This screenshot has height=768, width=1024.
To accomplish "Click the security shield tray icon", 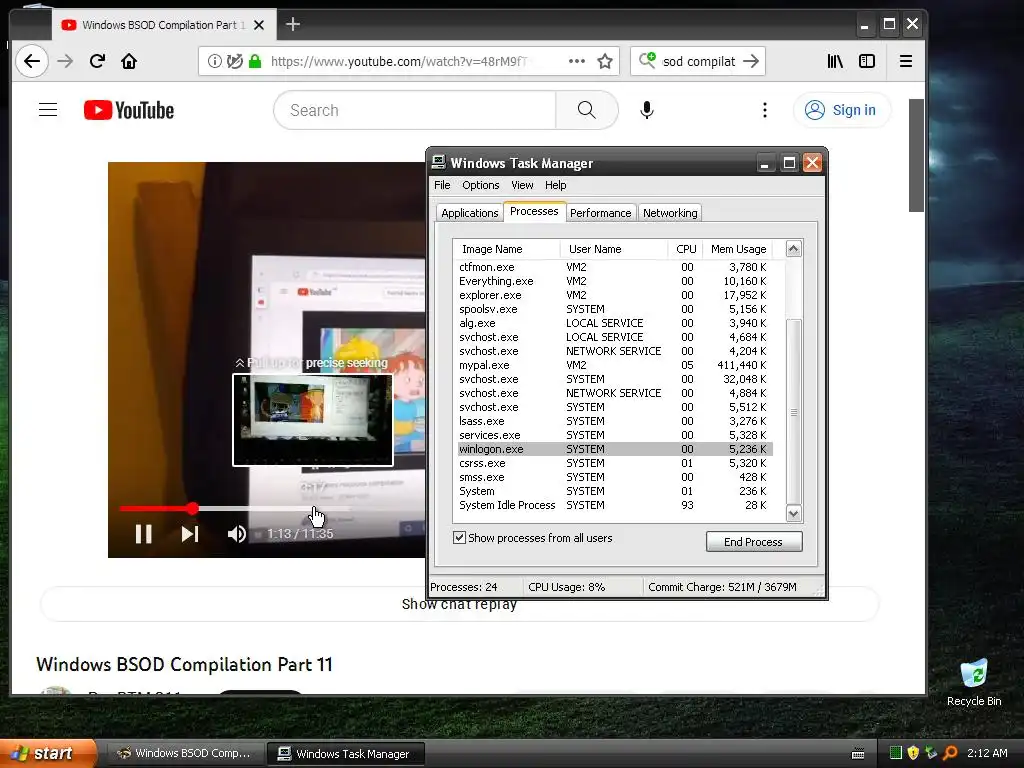I will coord(913,753).
